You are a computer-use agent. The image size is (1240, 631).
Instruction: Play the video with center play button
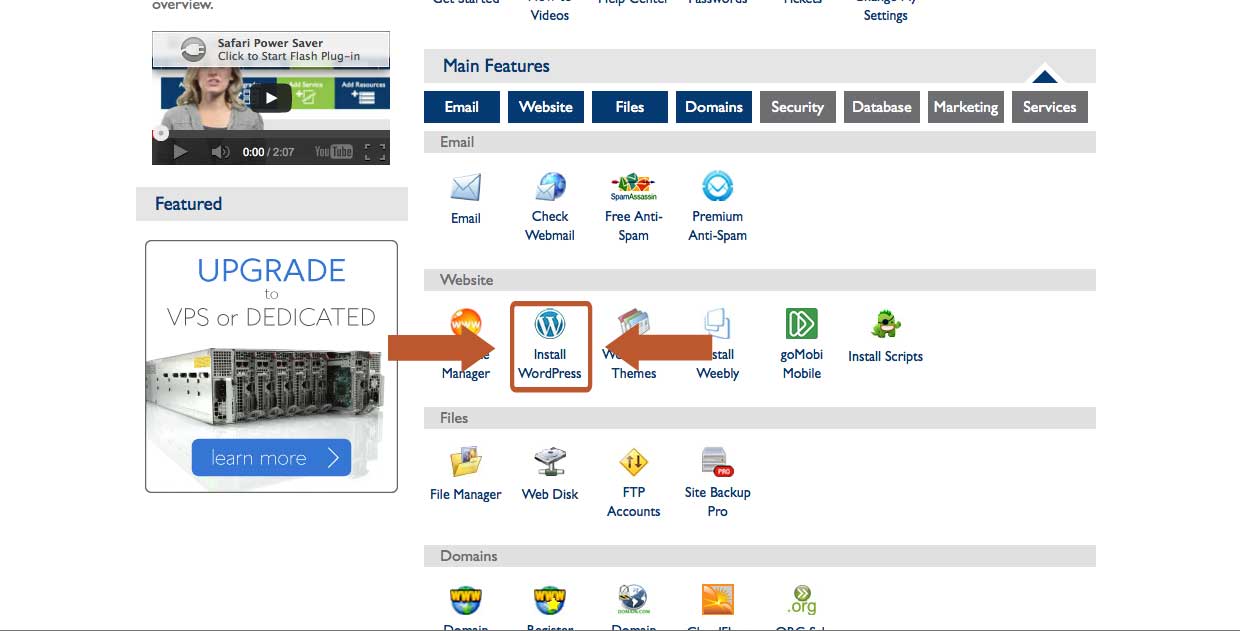[270, 97]
